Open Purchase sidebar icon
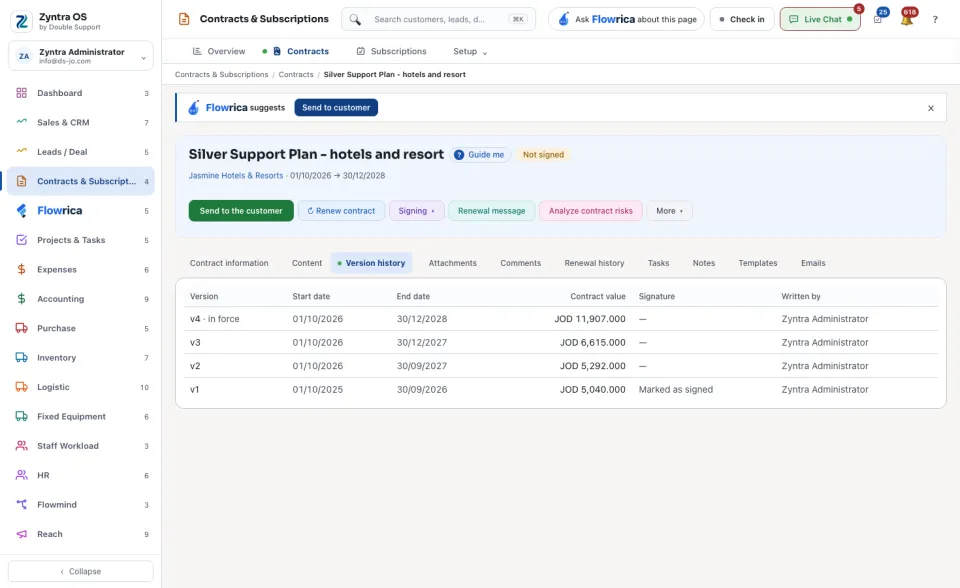This screenshot has height=588, width=960. click(x=21, y=328)
